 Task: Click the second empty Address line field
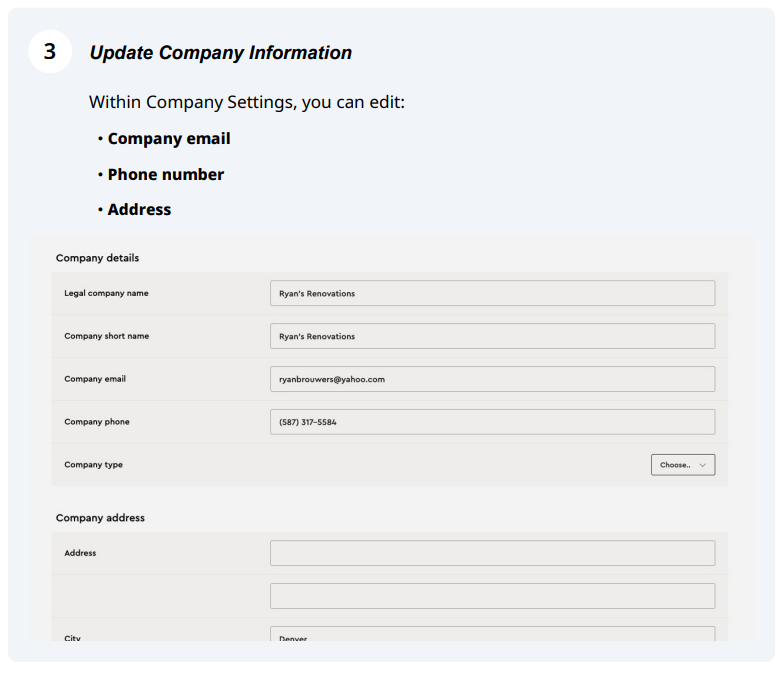492,596
